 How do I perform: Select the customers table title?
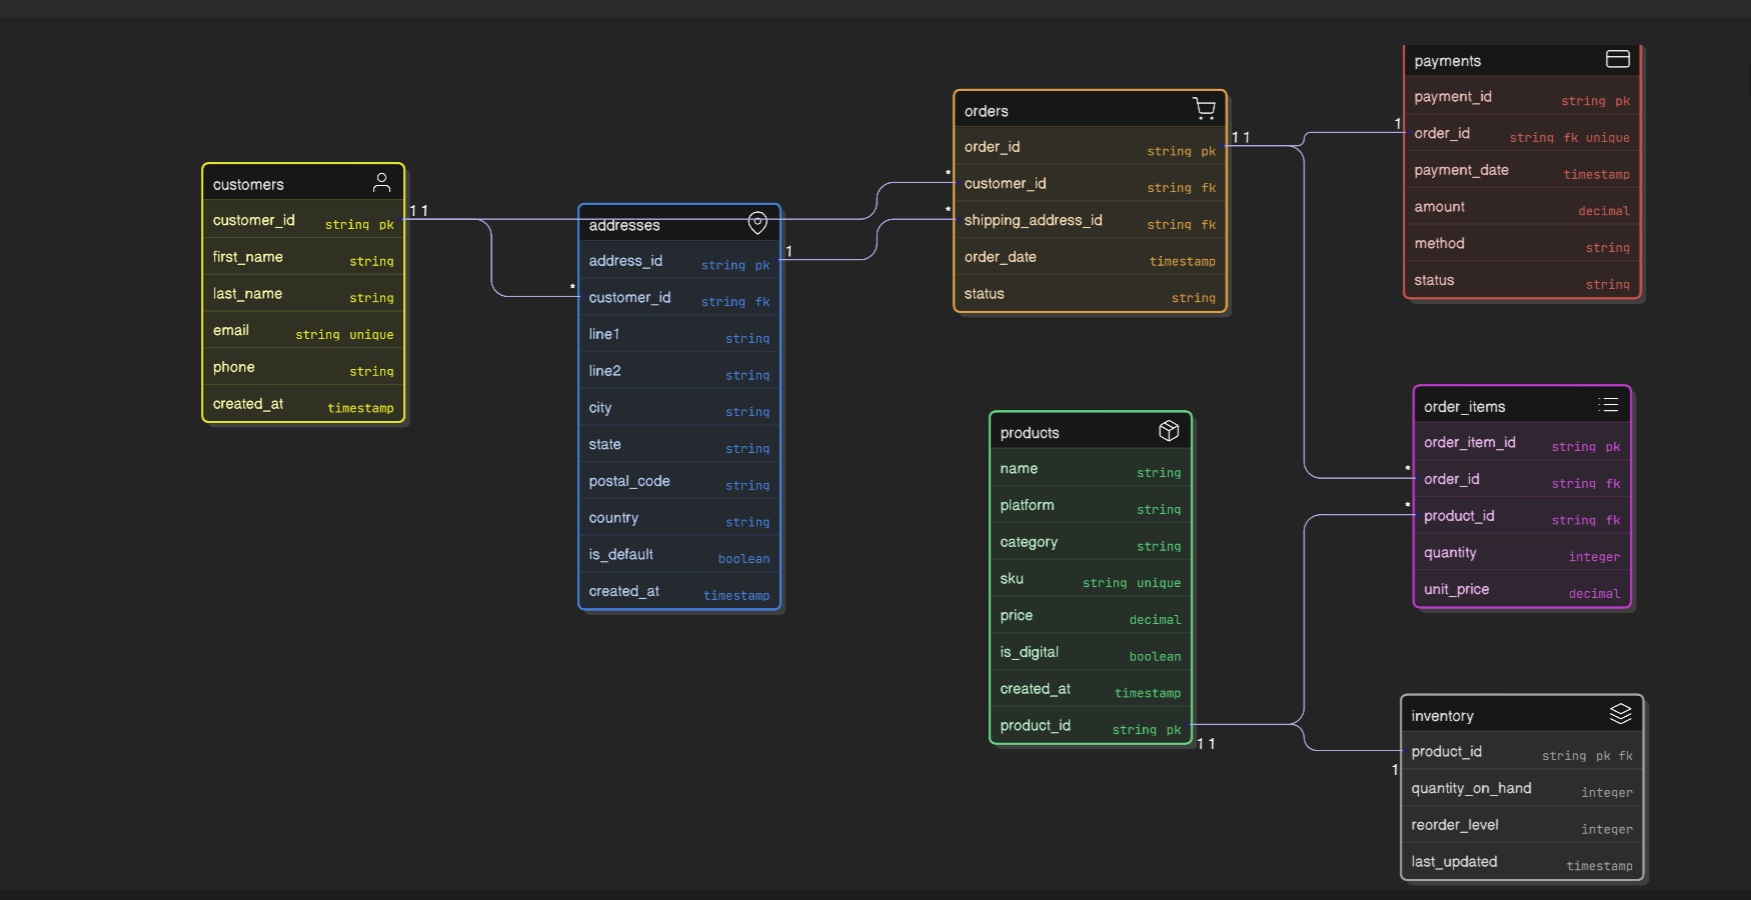[x=249, y=185]
